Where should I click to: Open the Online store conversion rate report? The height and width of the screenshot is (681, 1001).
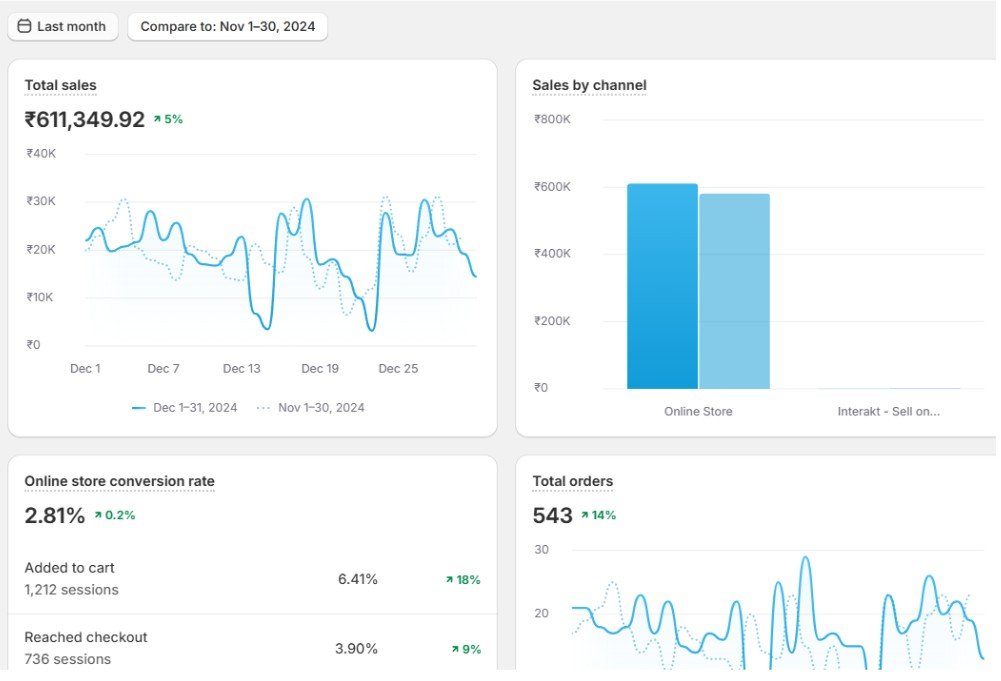click(x=119, y=481)
